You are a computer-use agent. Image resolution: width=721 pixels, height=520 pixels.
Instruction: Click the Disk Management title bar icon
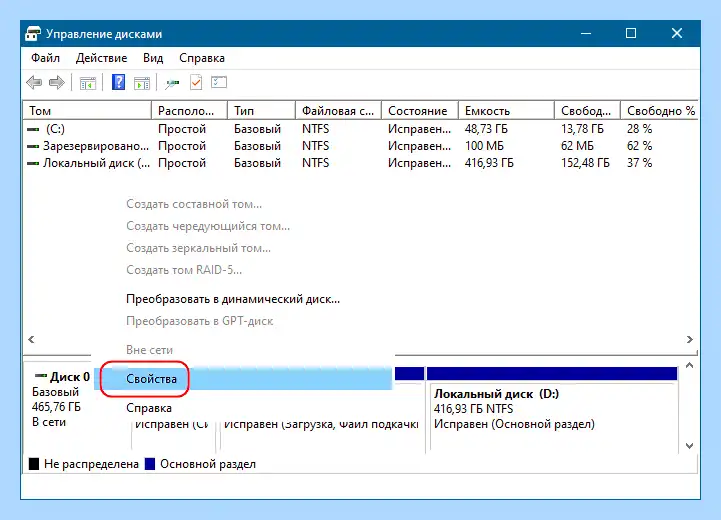[x=33, y=34]
